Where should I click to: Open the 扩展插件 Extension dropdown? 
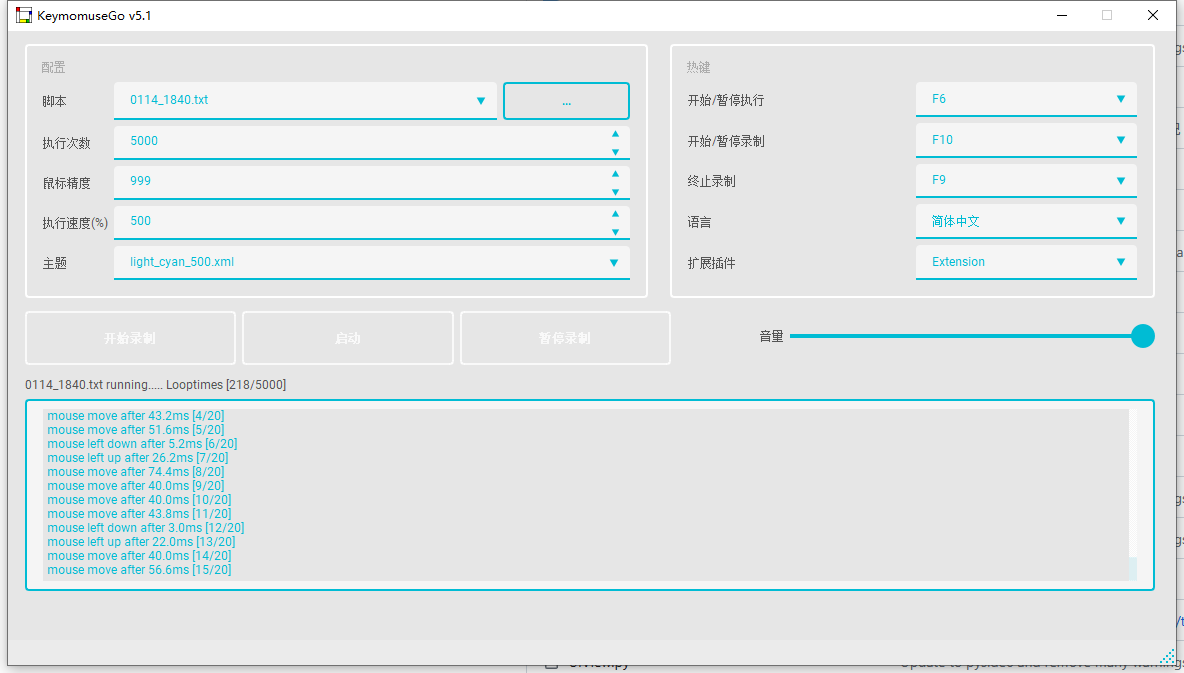click(x=1025, y=262)
